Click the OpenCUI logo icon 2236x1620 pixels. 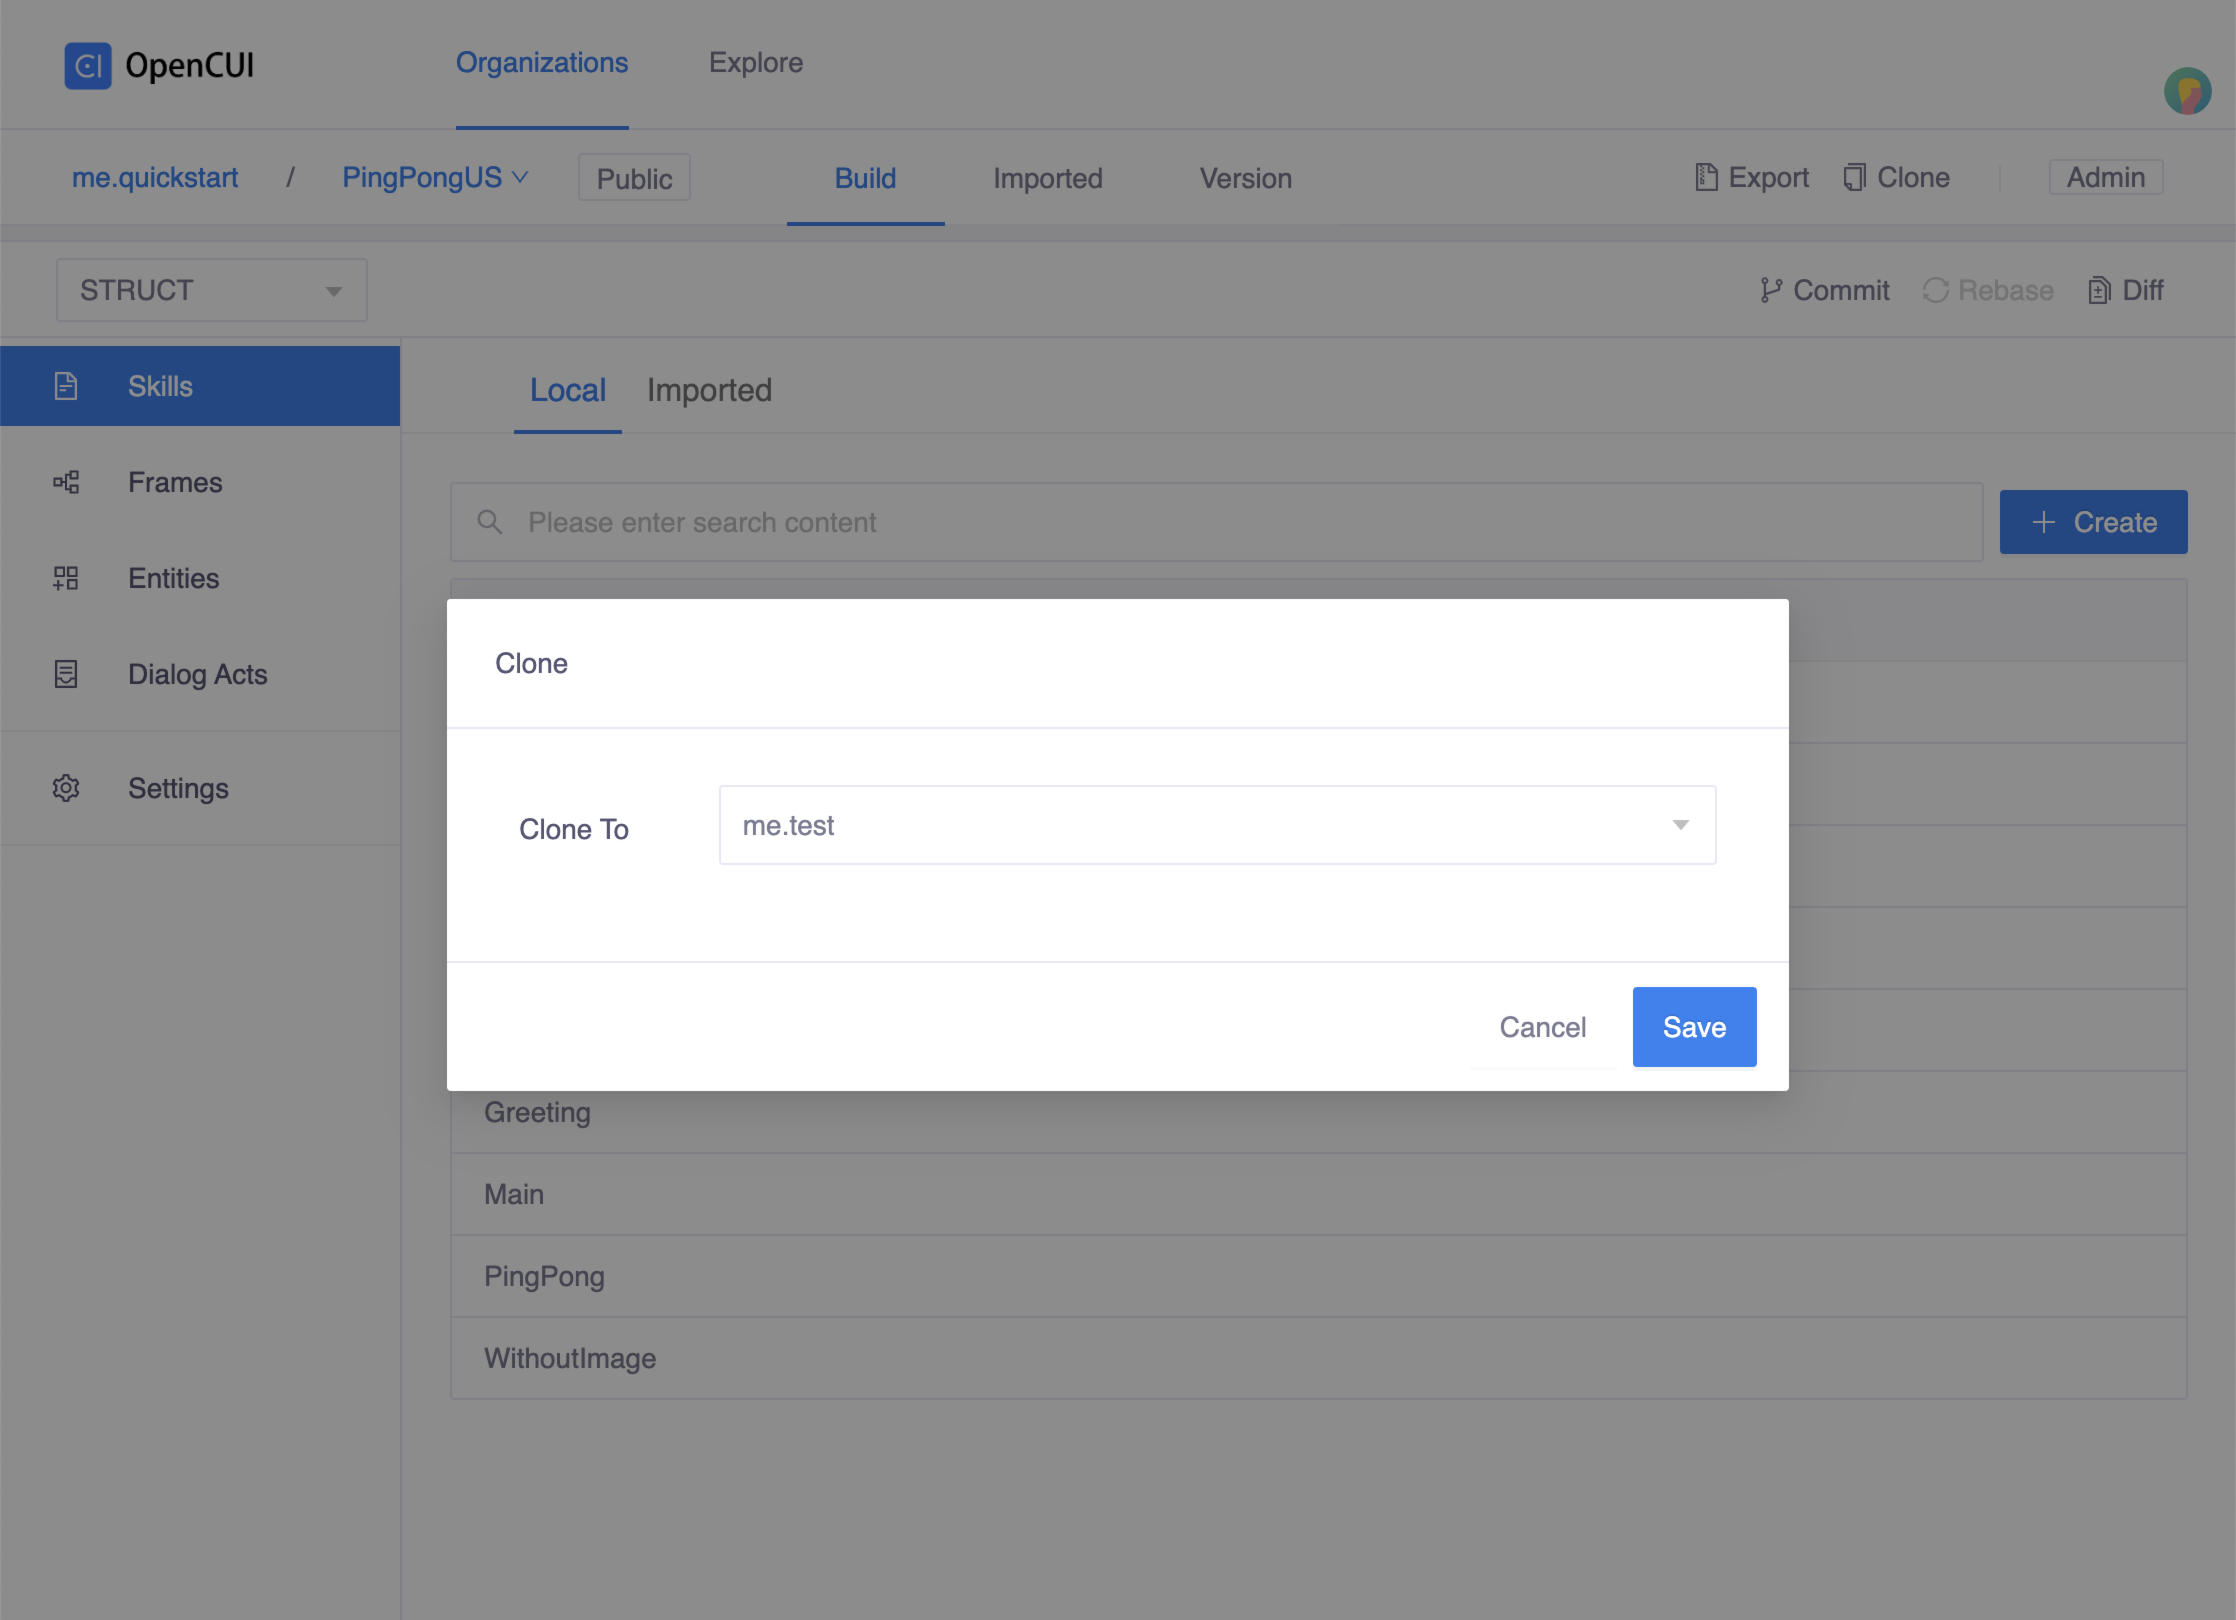88,66
